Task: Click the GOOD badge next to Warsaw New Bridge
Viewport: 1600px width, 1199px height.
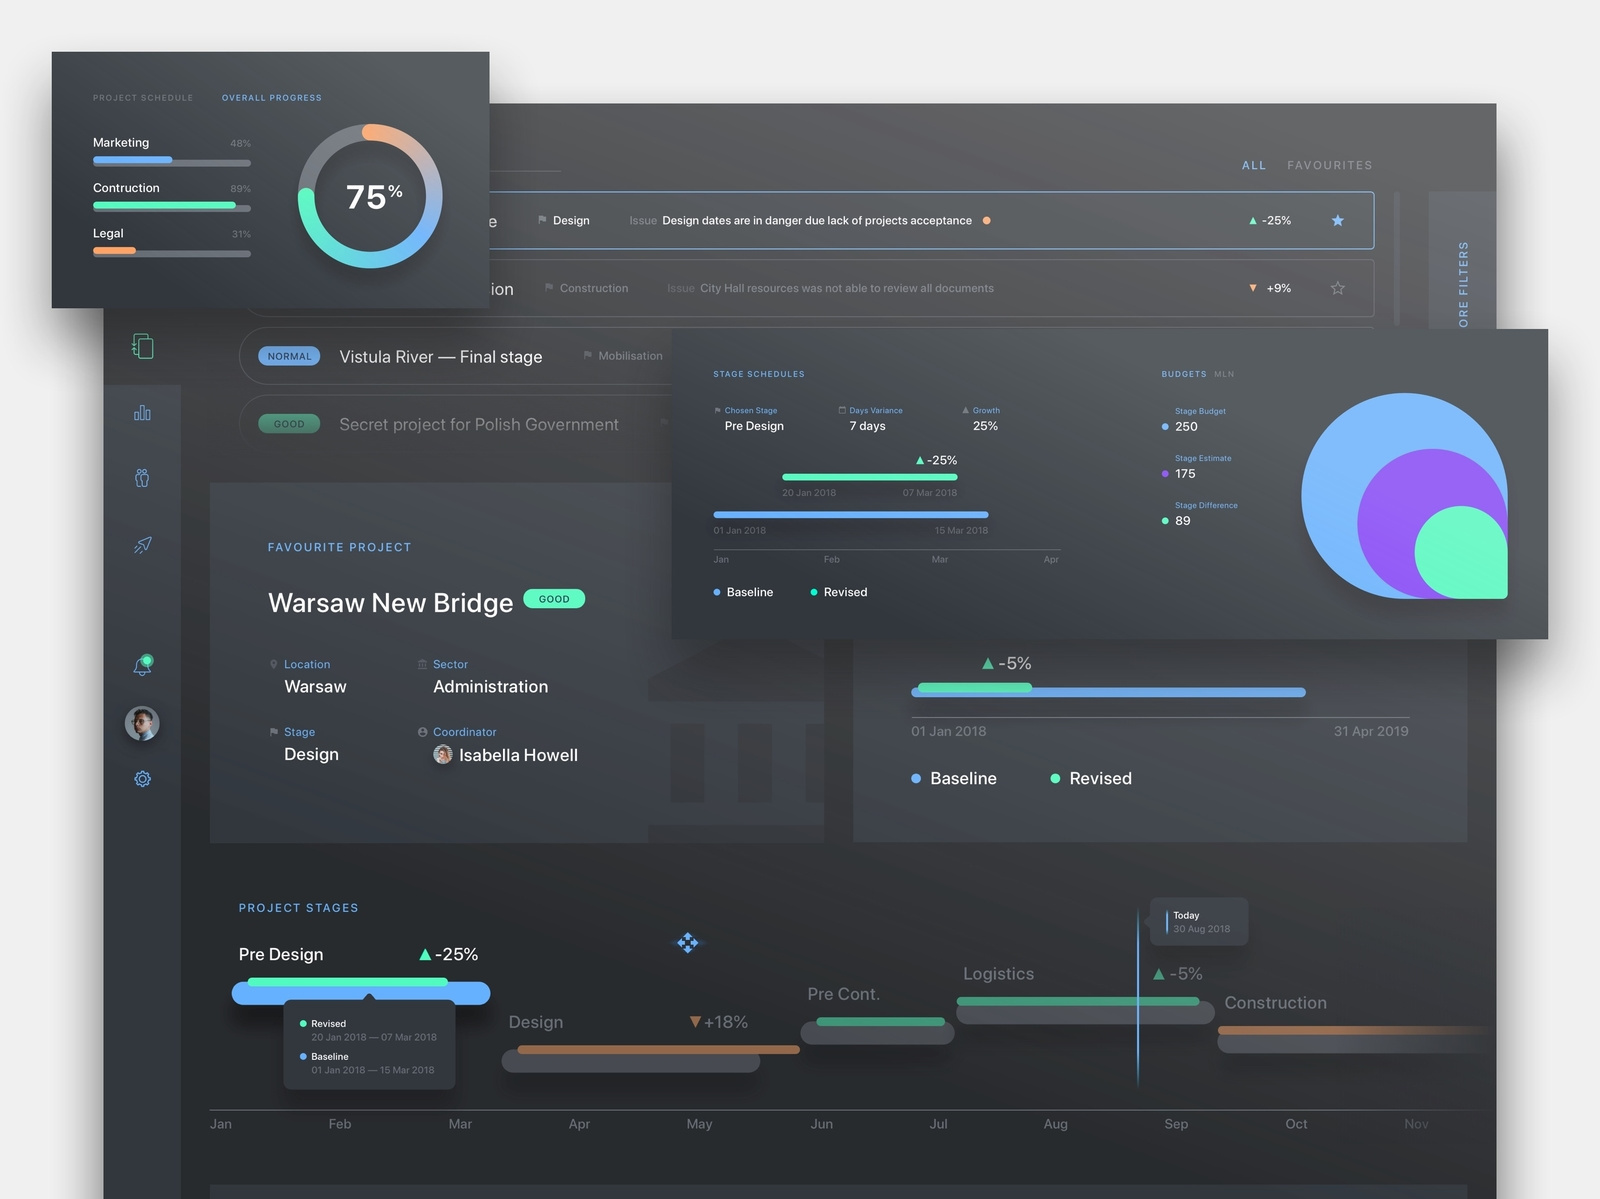Action: (x=554, y=598)
